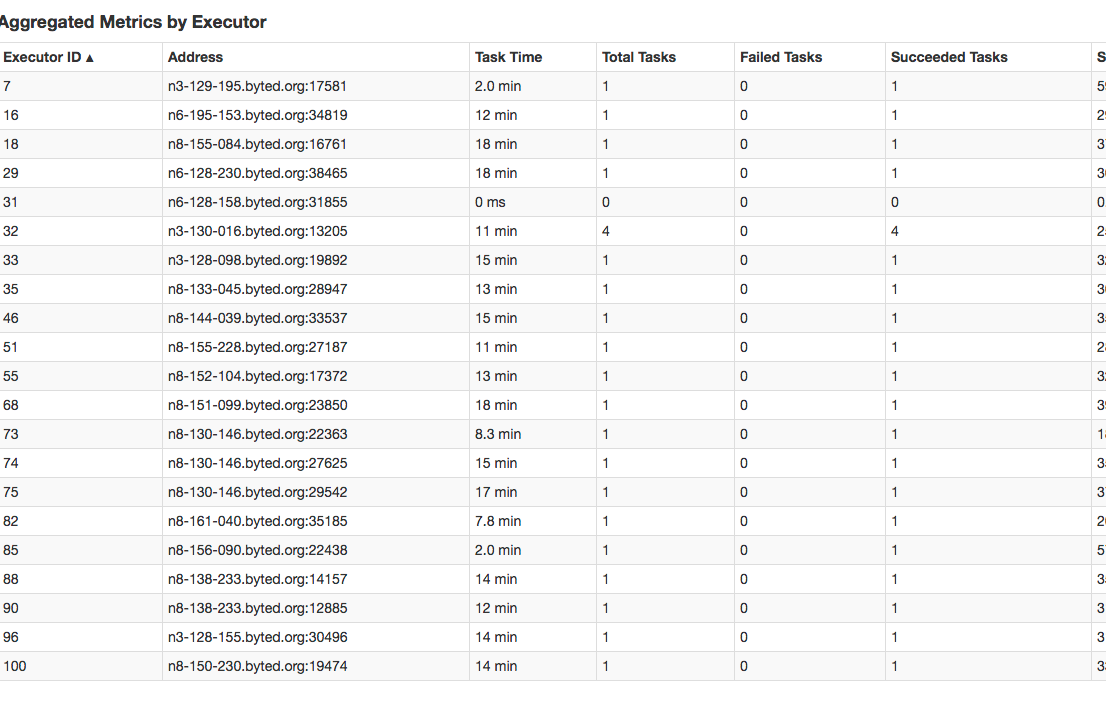Click the ascending sort arrow beside Executor ID

click(x=90, y=58)
